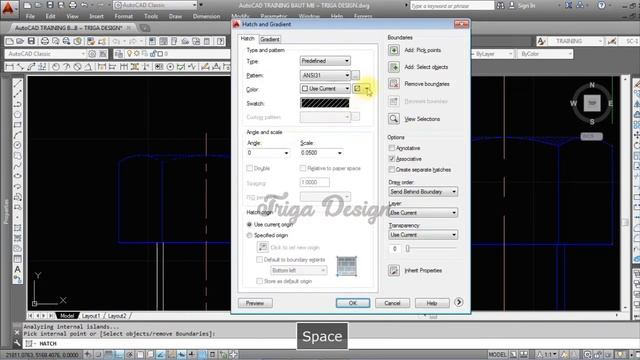Open the Draw menu
Screen dimensions: 640x360
pyautogui.click(x=175, y=16)
